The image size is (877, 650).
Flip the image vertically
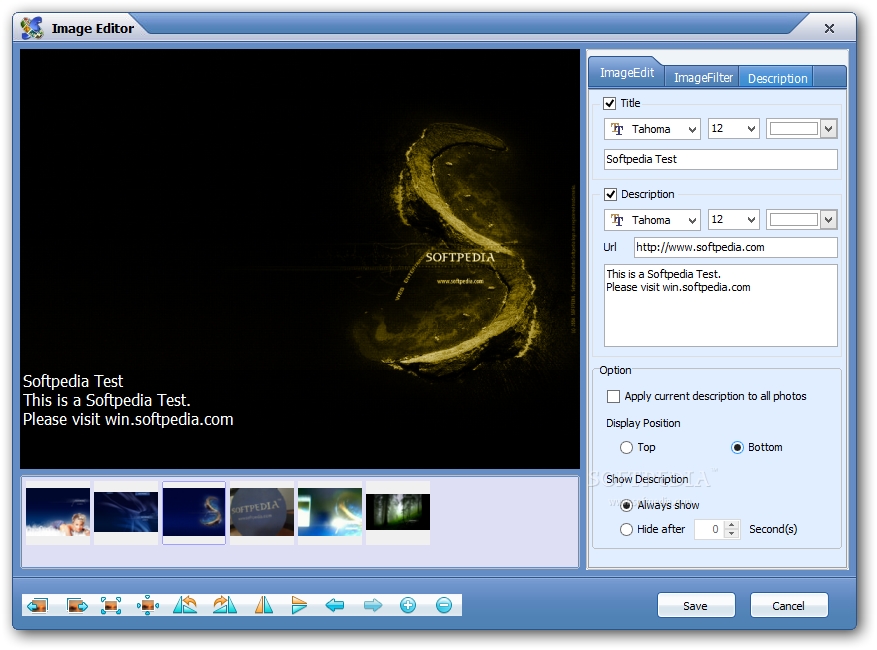coord(299,605)
